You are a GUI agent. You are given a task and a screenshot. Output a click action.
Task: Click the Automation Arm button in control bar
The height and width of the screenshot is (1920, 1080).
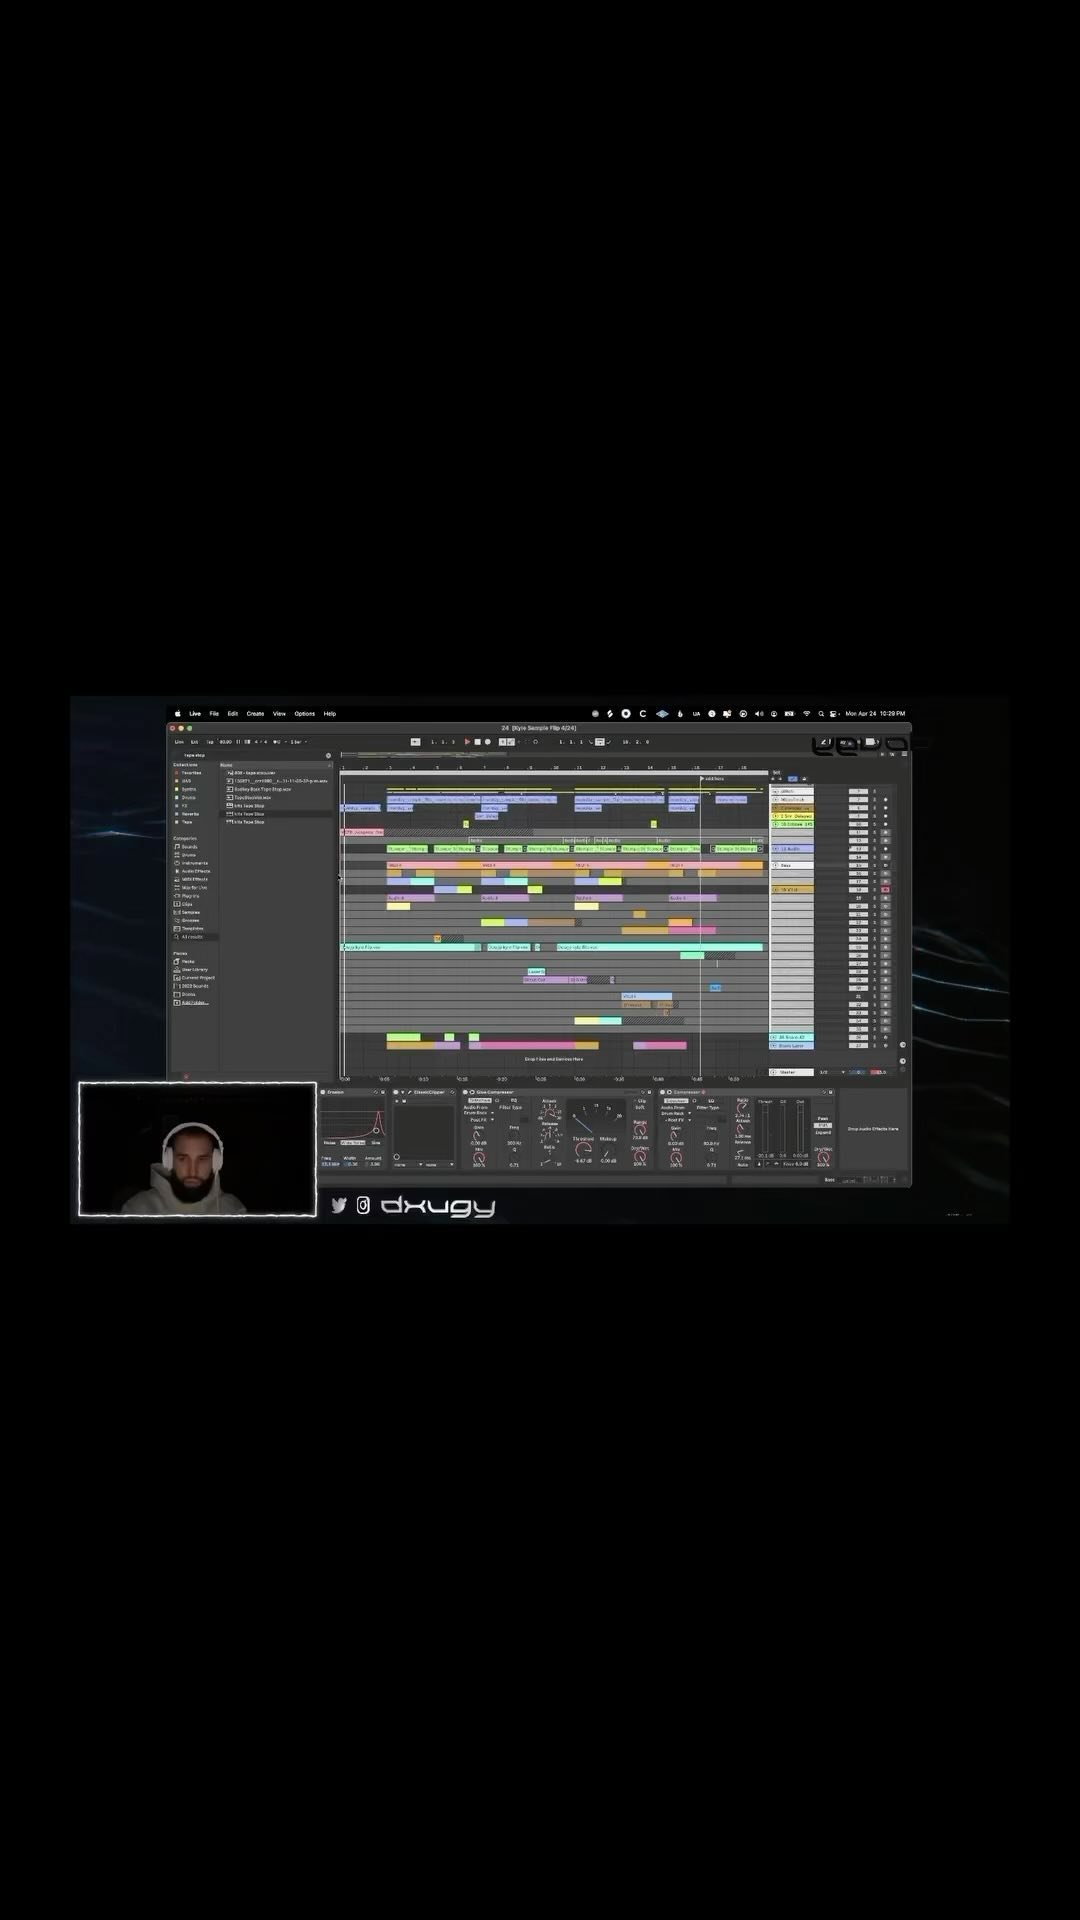pyautogui.click(x=511, y=741)
